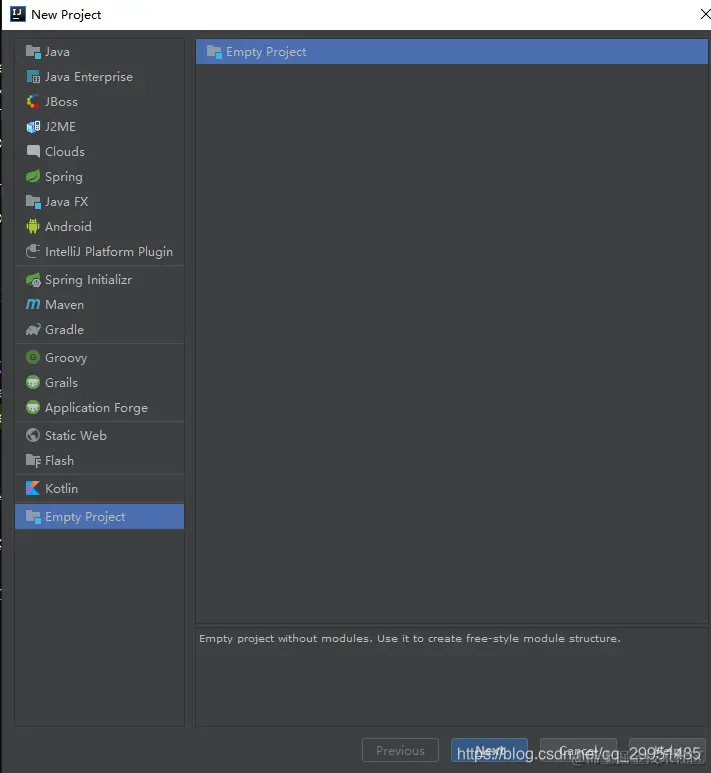Click the Java Enterprise icon
Screen dimensions: 711x773
point(33,77)
